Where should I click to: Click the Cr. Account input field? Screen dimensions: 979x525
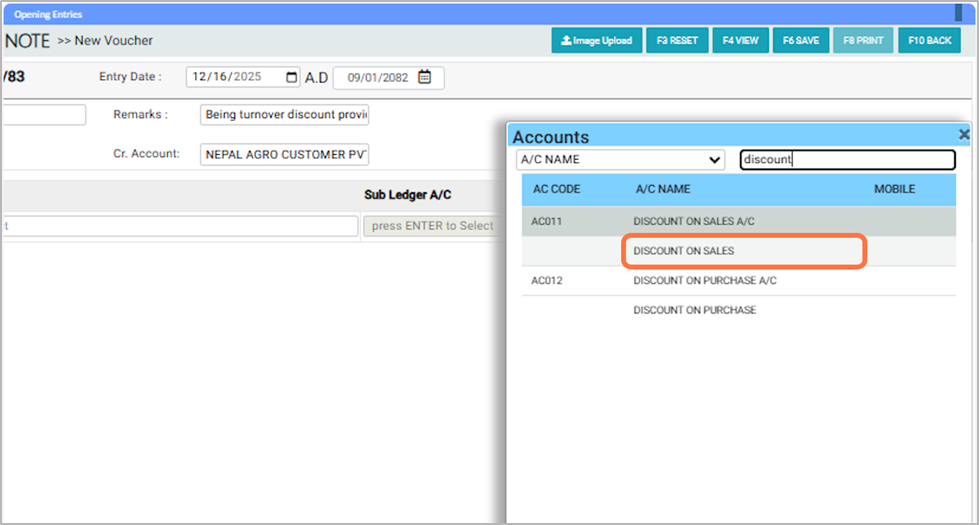click(284, 155)
